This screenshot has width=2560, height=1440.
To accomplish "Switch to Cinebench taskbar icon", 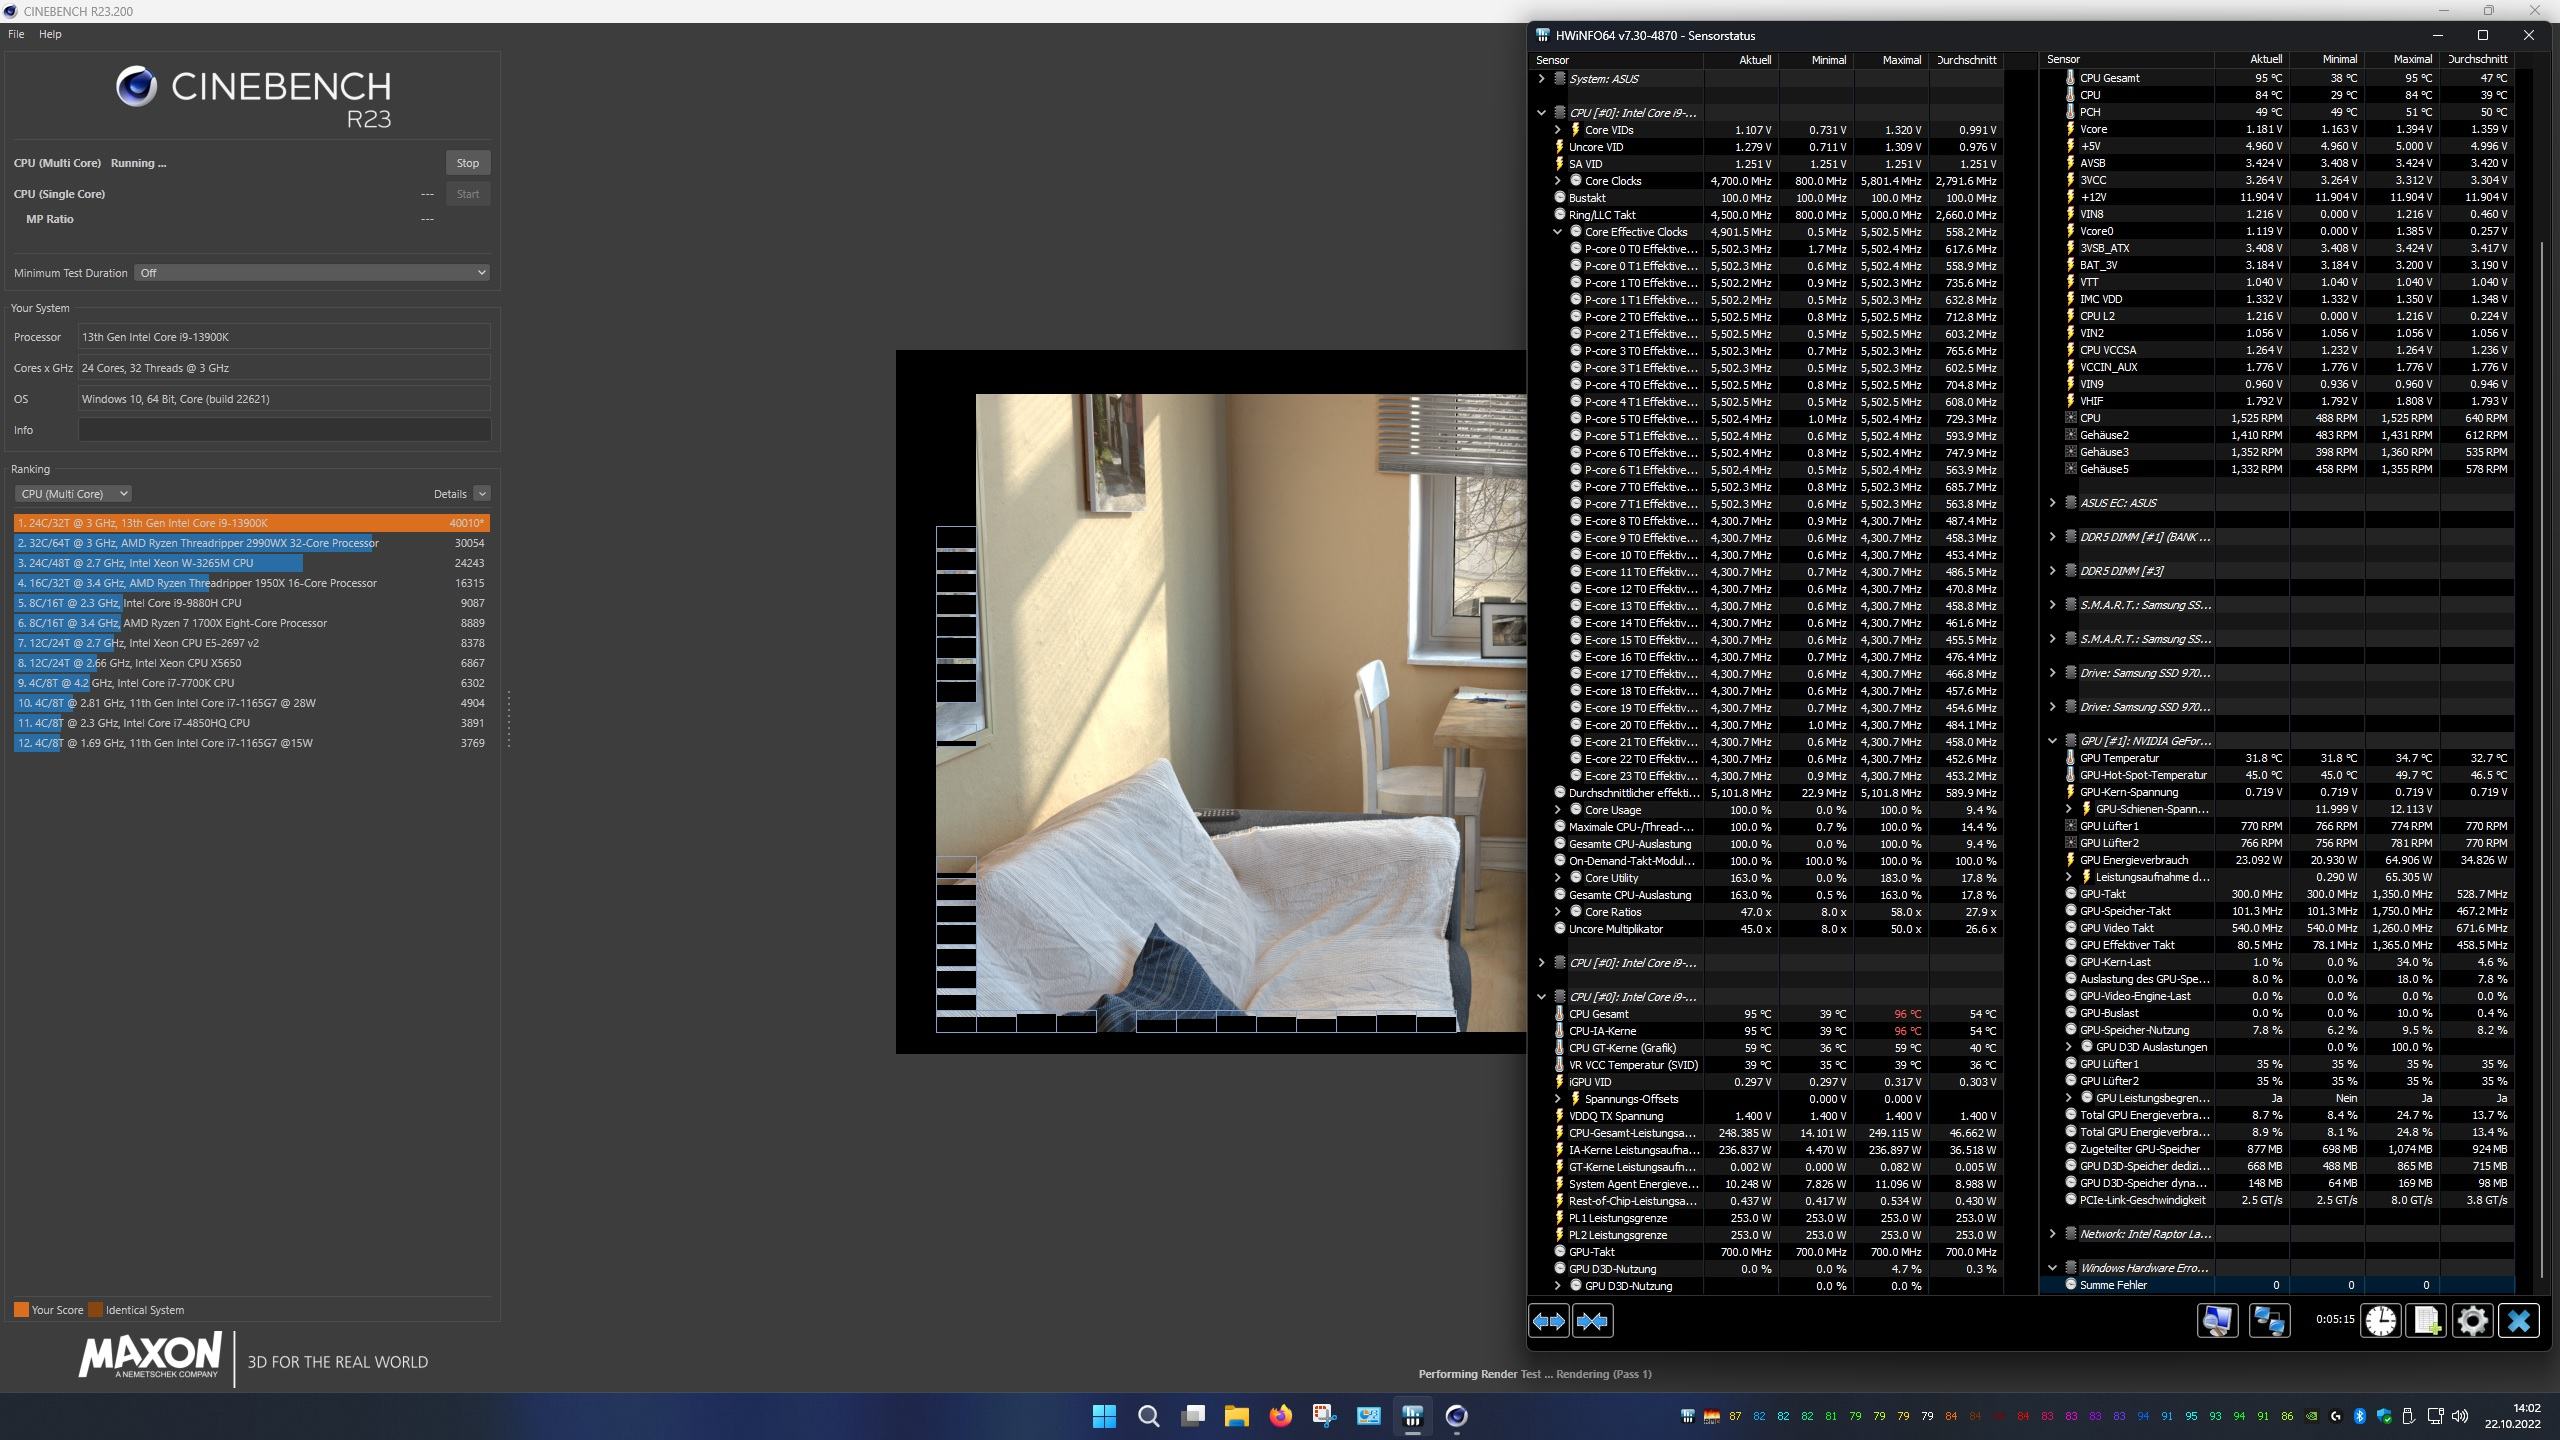I will click(1456, 1416).
